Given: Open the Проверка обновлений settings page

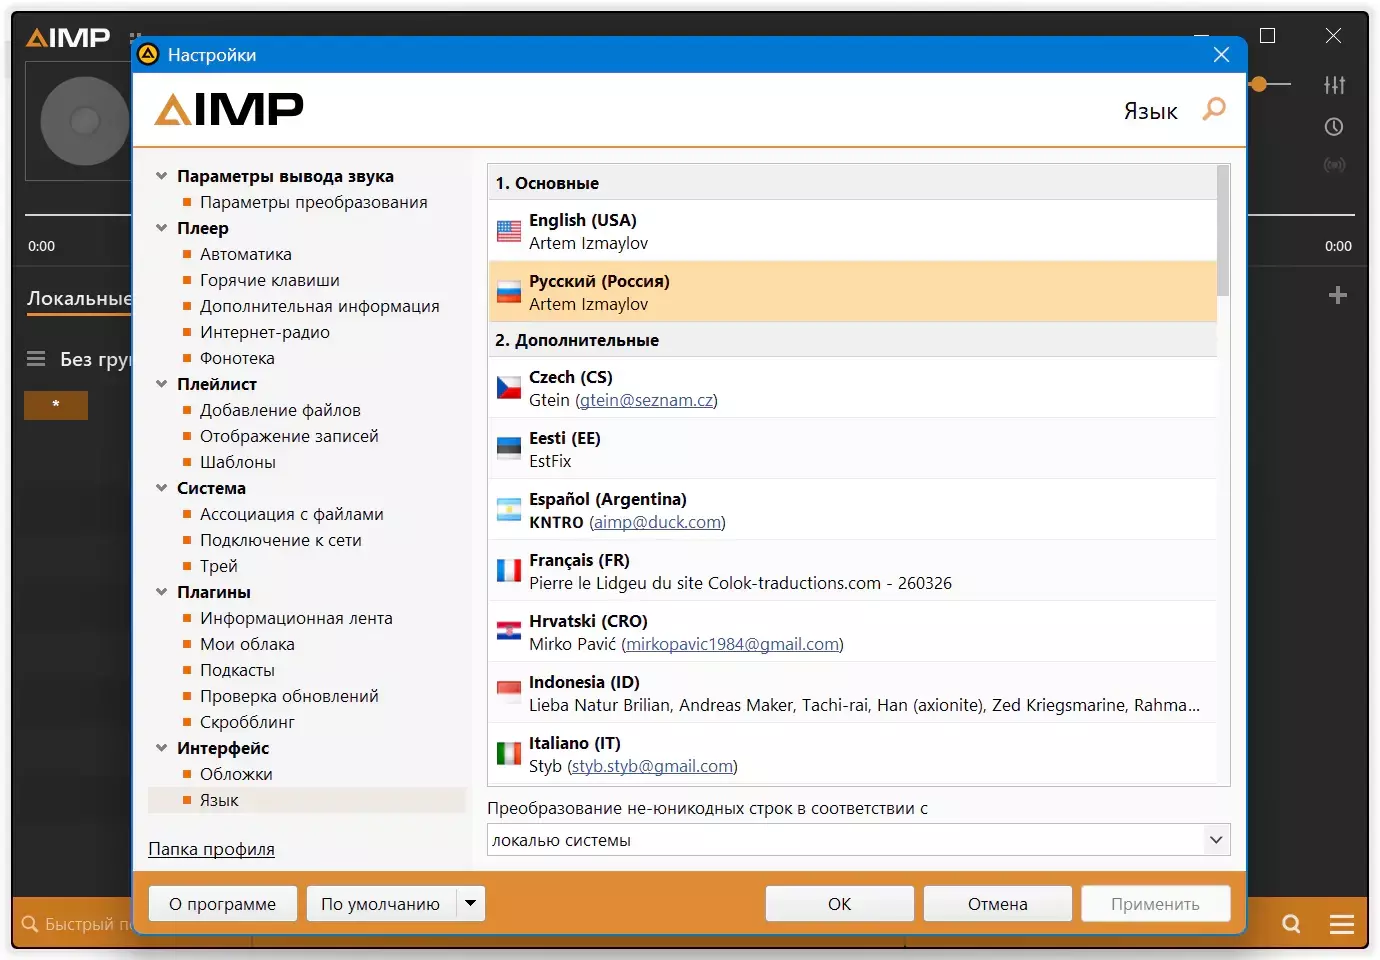Looking at the screenshot, I should 289,696.
